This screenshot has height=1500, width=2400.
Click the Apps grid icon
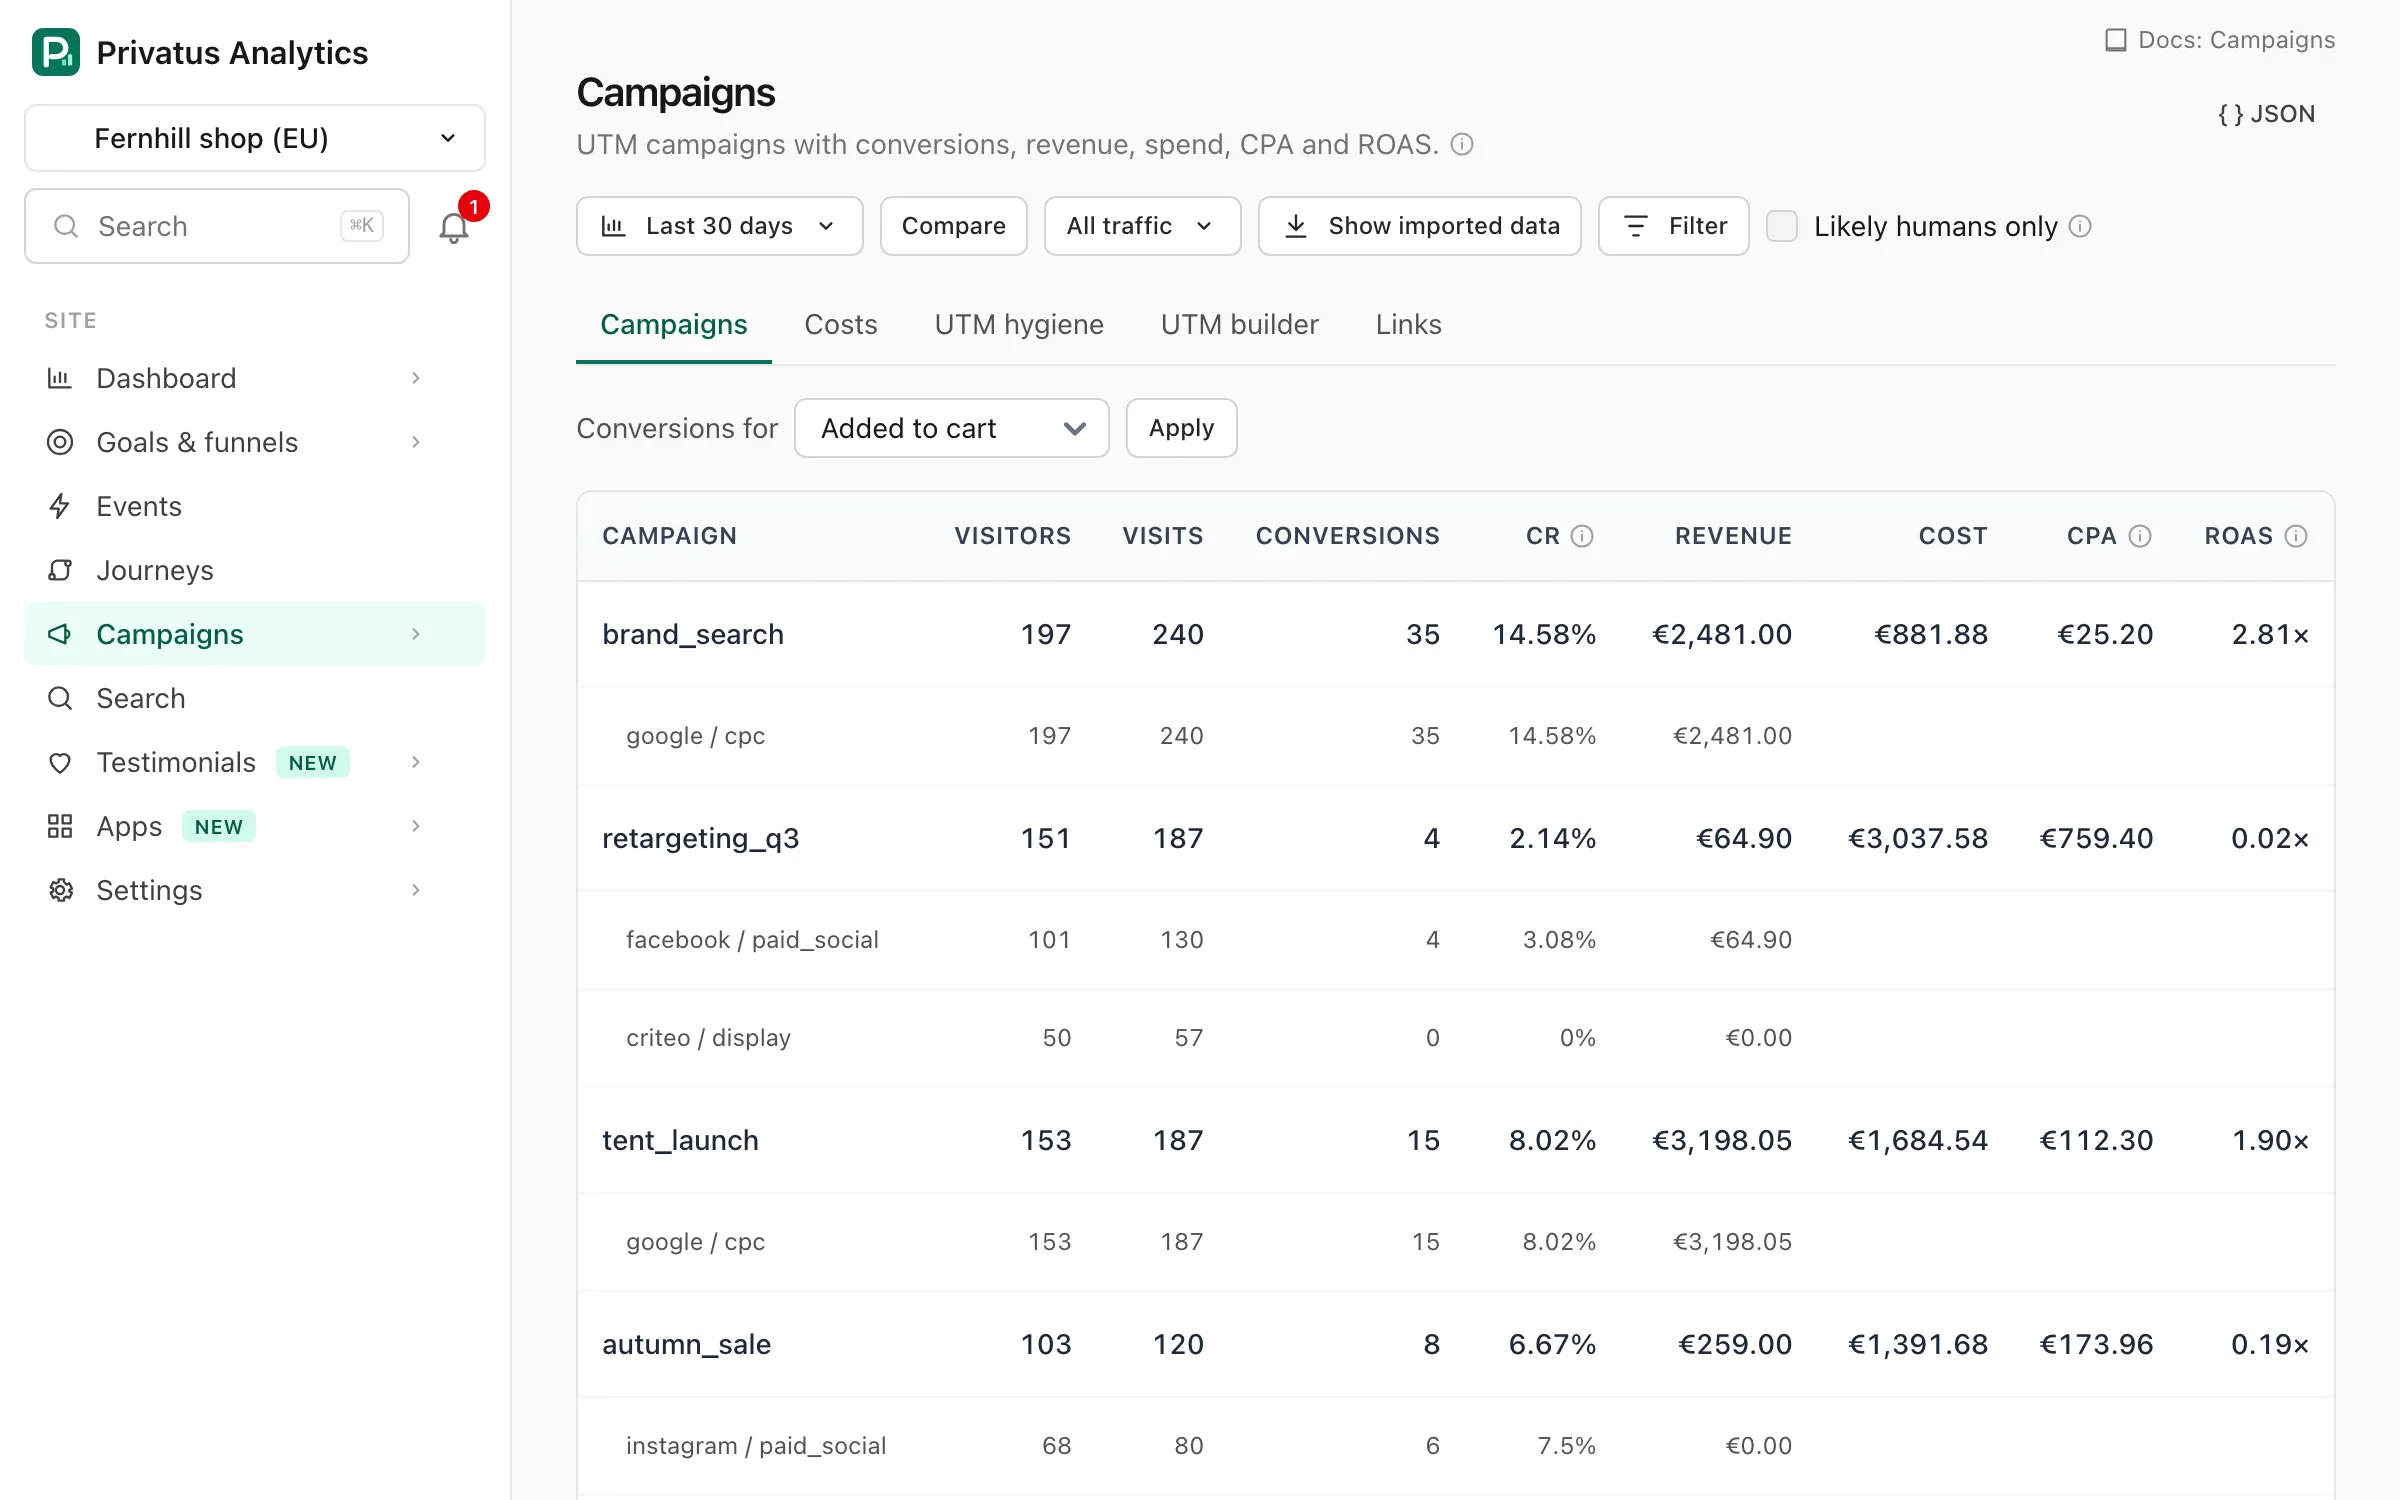[60, 826]
